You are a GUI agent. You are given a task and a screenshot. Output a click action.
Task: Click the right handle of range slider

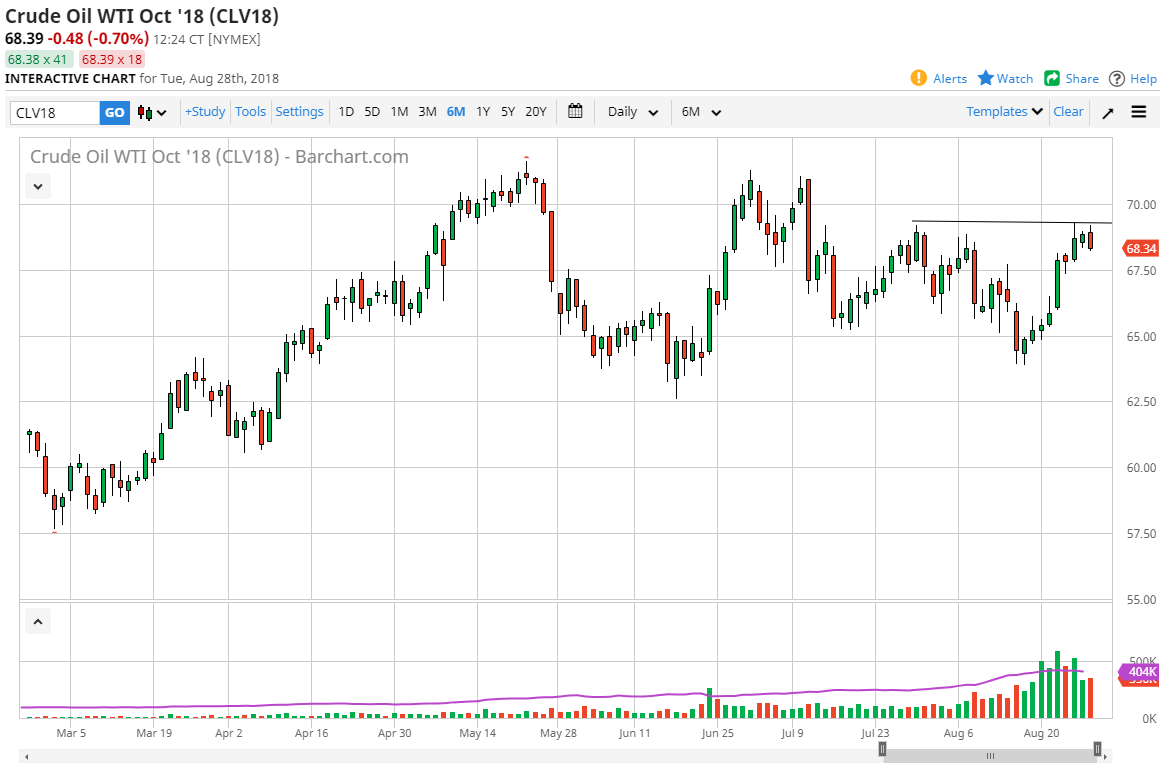pyautogui.click(x=1098, y=748)
